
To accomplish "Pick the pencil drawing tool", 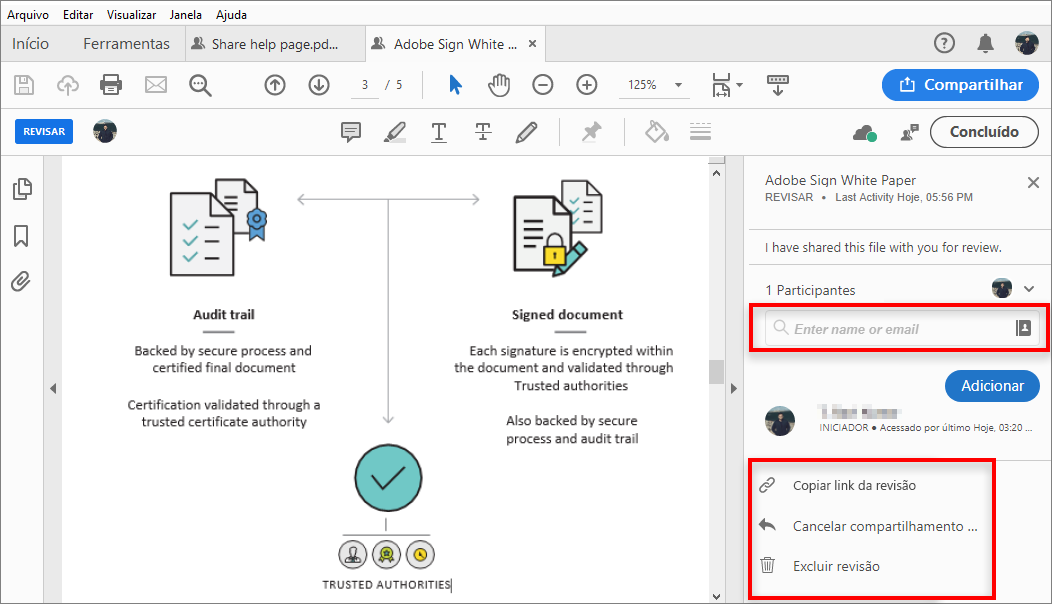I will pyautogui.click(x=527, y=132).
